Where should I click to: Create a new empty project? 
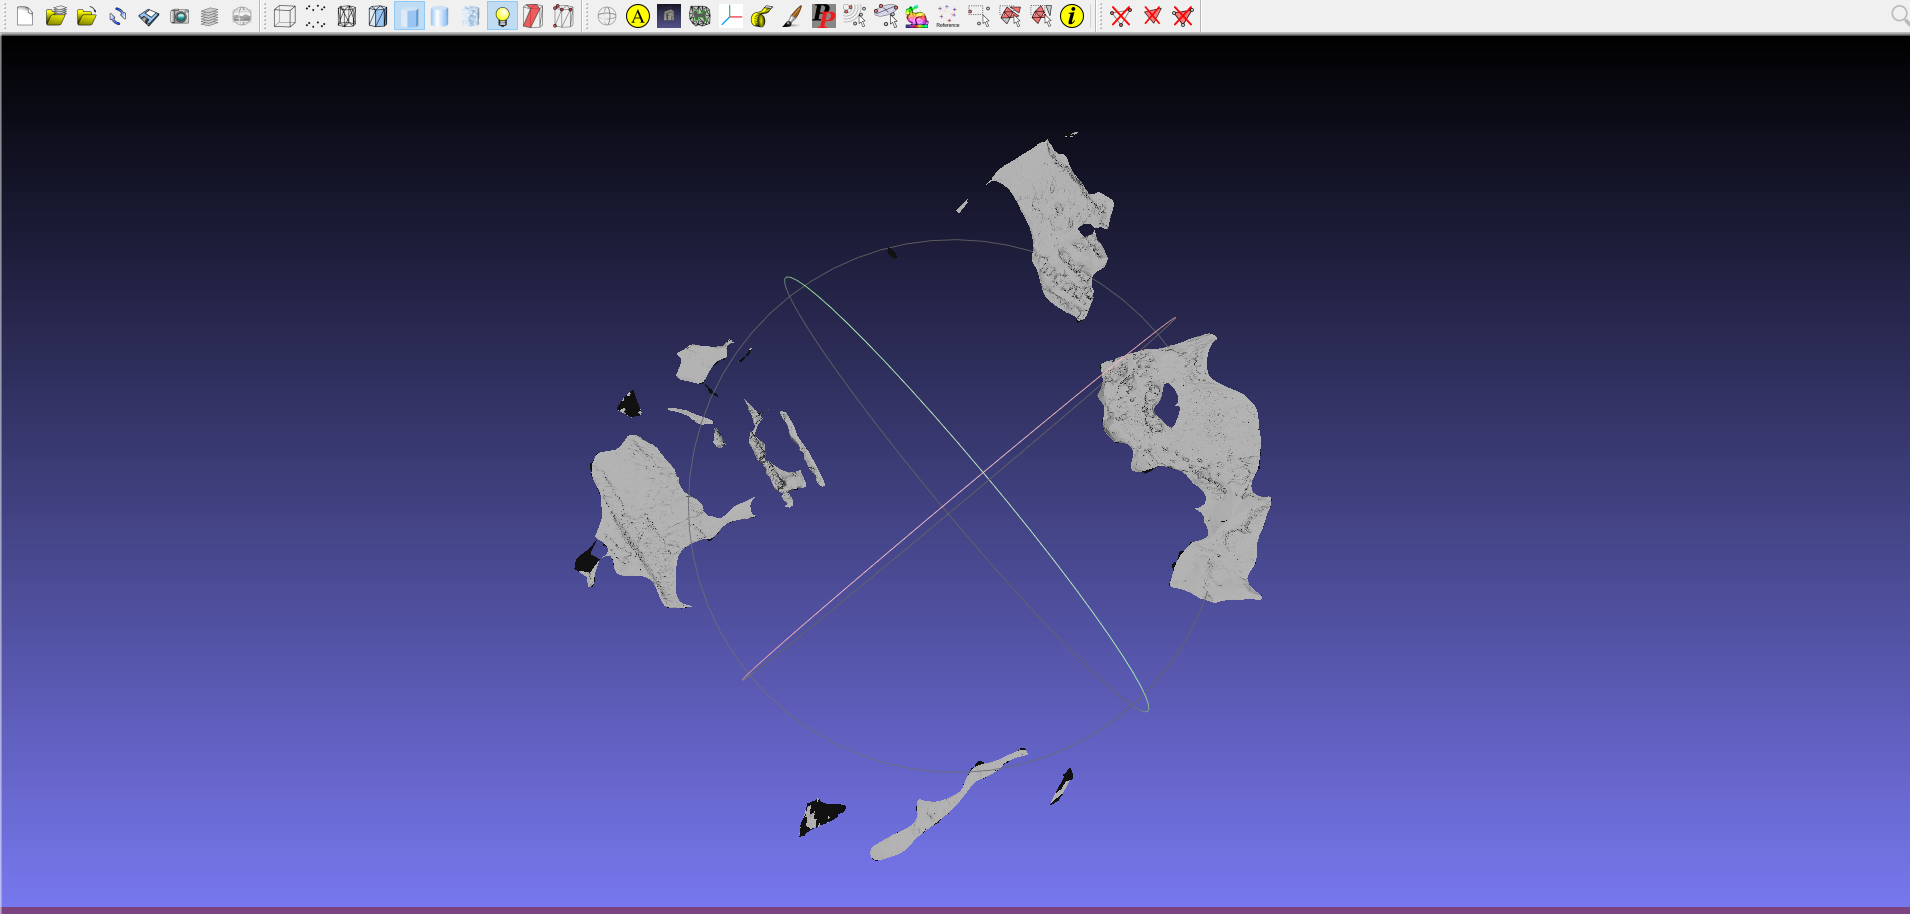point(26,17)
